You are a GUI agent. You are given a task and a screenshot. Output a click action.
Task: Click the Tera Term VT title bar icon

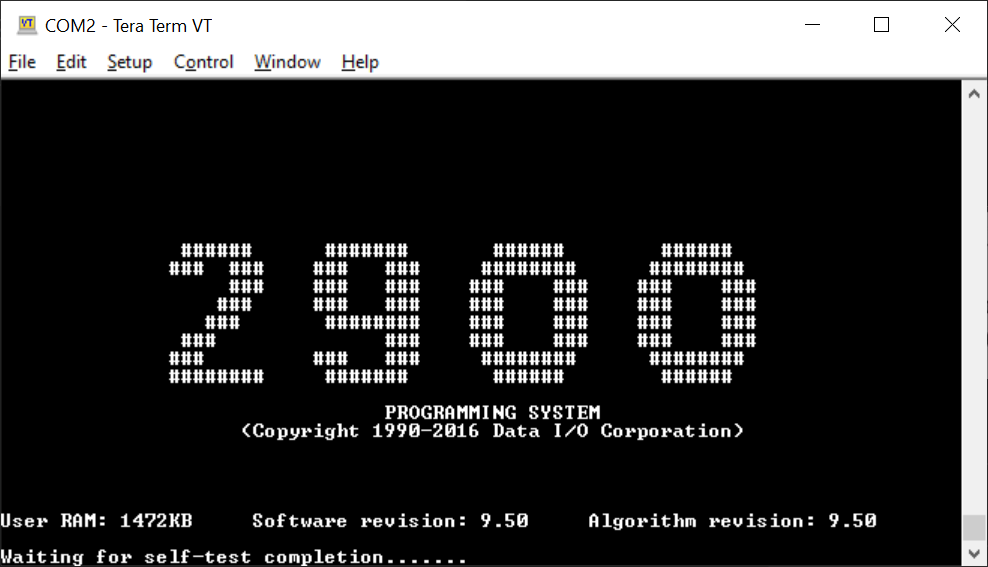[27, 25]
